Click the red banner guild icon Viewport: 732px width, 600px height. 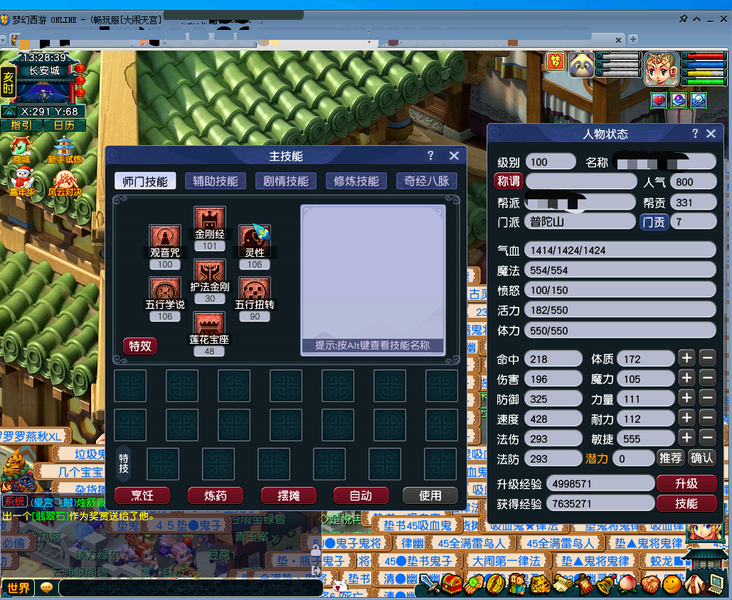pyautogui.click(x=584, y=584)
